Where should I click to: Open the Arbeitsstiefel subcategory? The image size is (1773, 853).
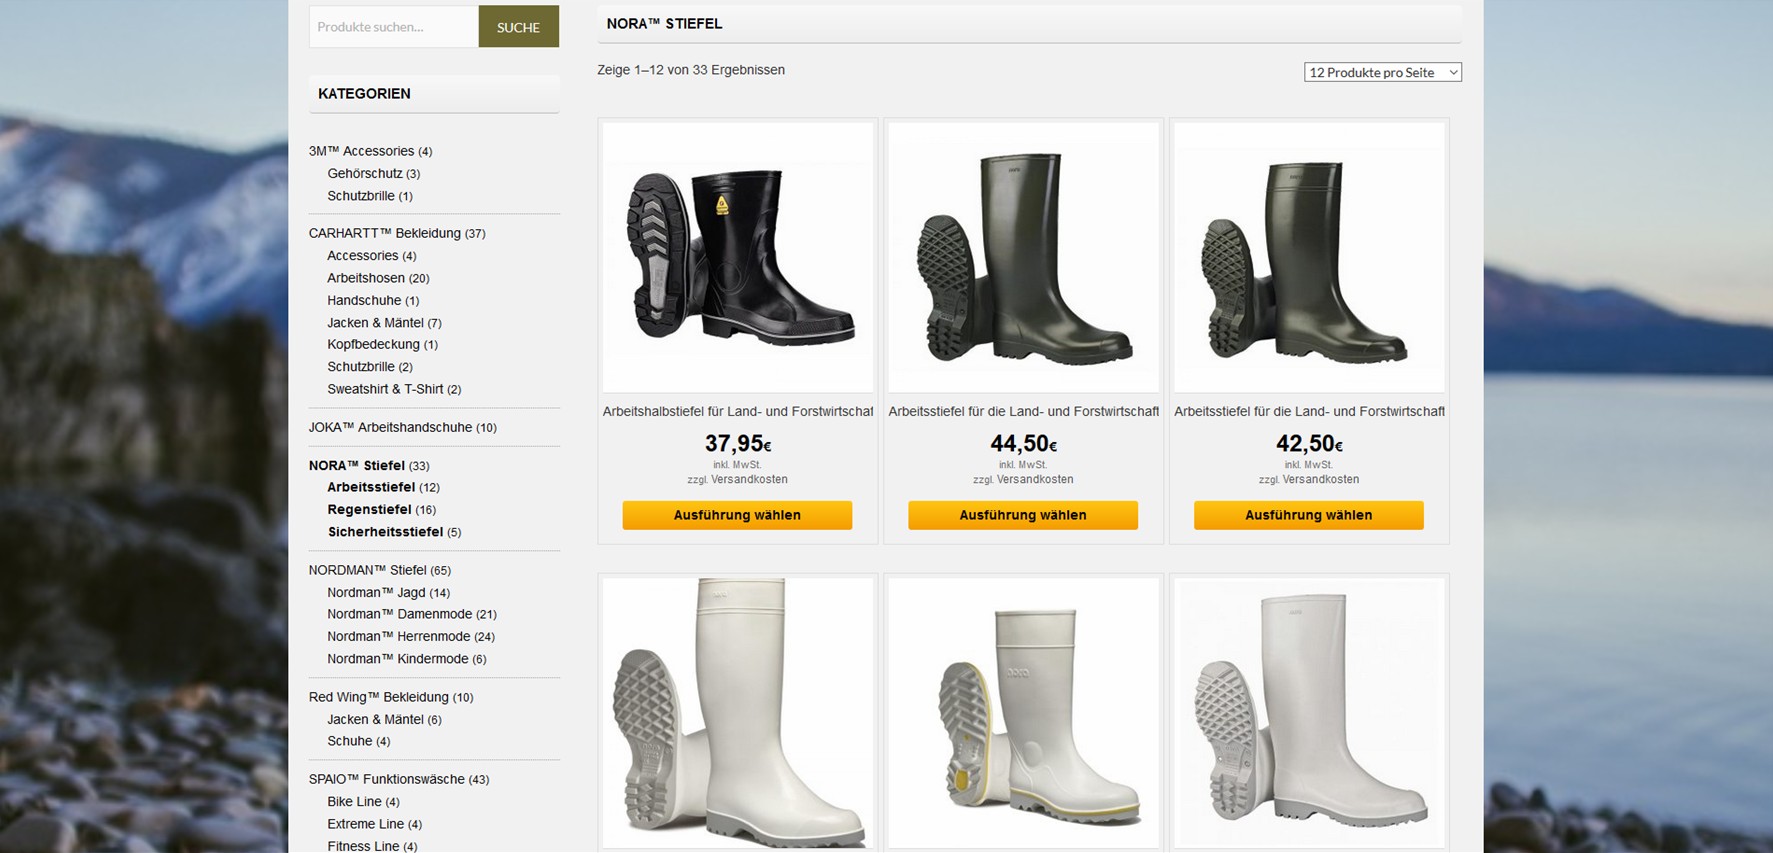(371, 487)
